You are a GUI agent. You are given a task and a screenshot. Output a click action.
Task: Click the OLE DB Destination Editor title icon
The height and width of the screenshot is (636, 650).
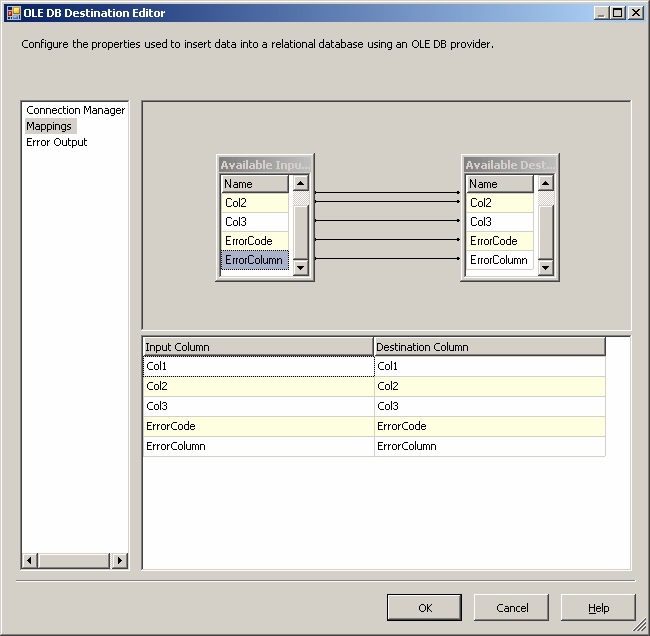13,13
